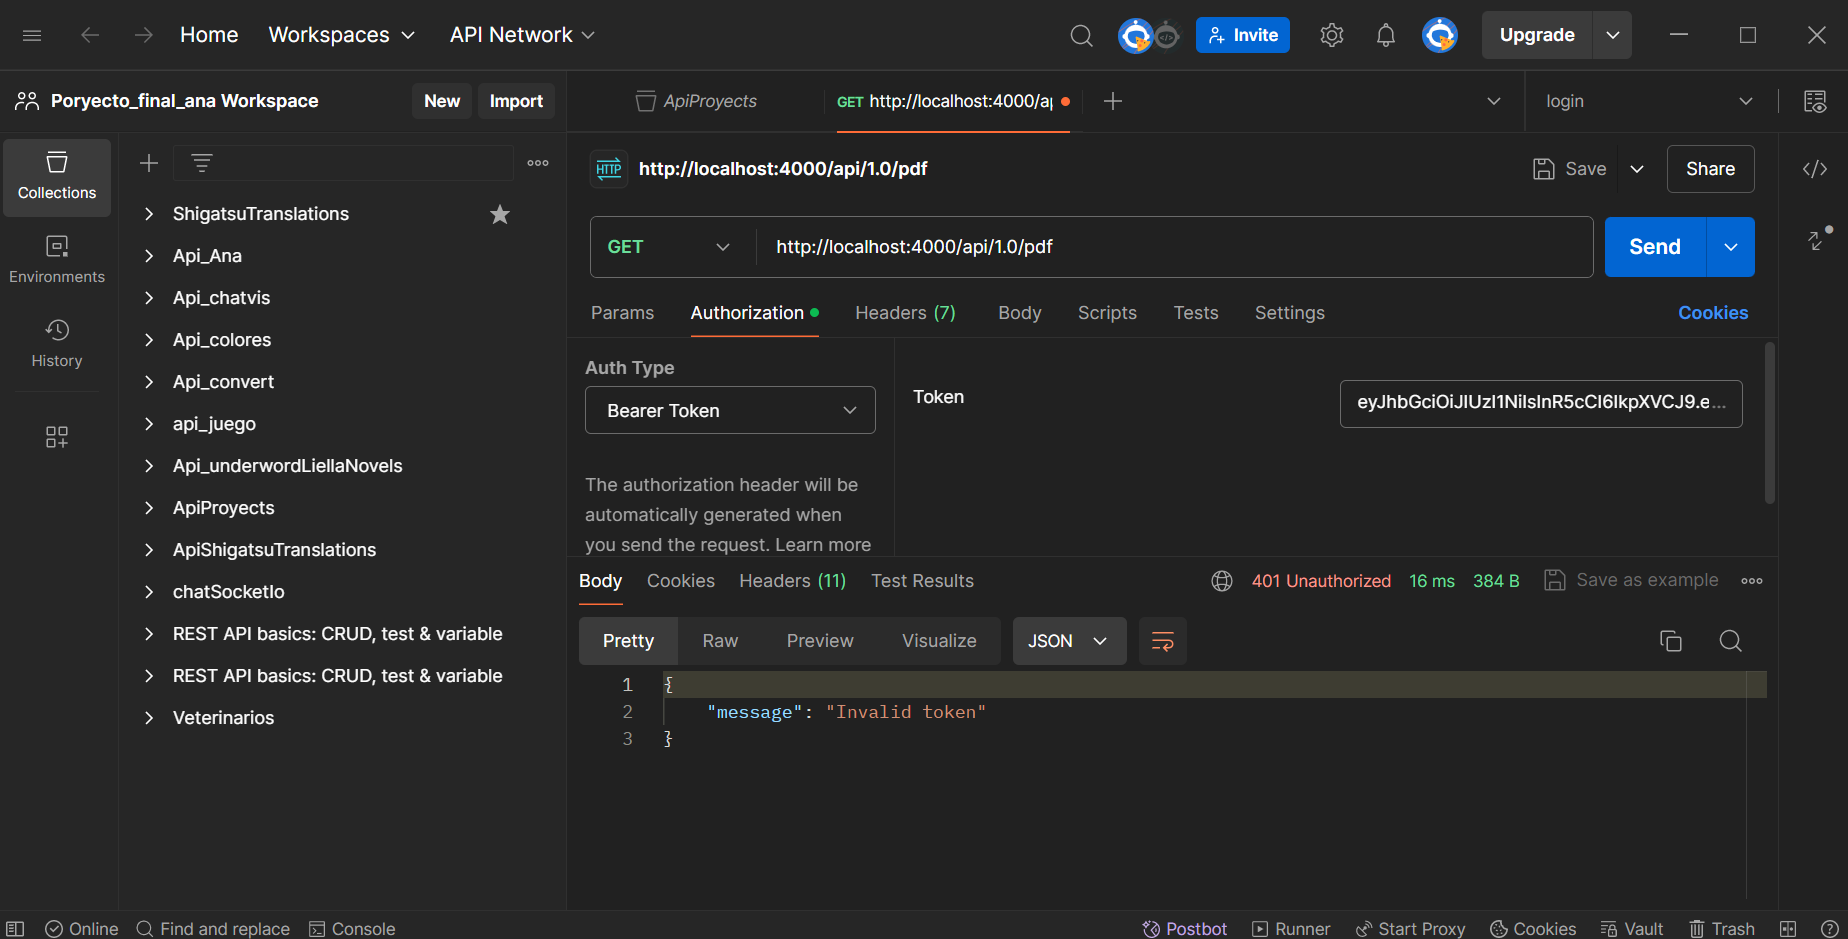The image size is (1848, 939).
Task: Click the network globe icon near status
Action: [1222, 581]
